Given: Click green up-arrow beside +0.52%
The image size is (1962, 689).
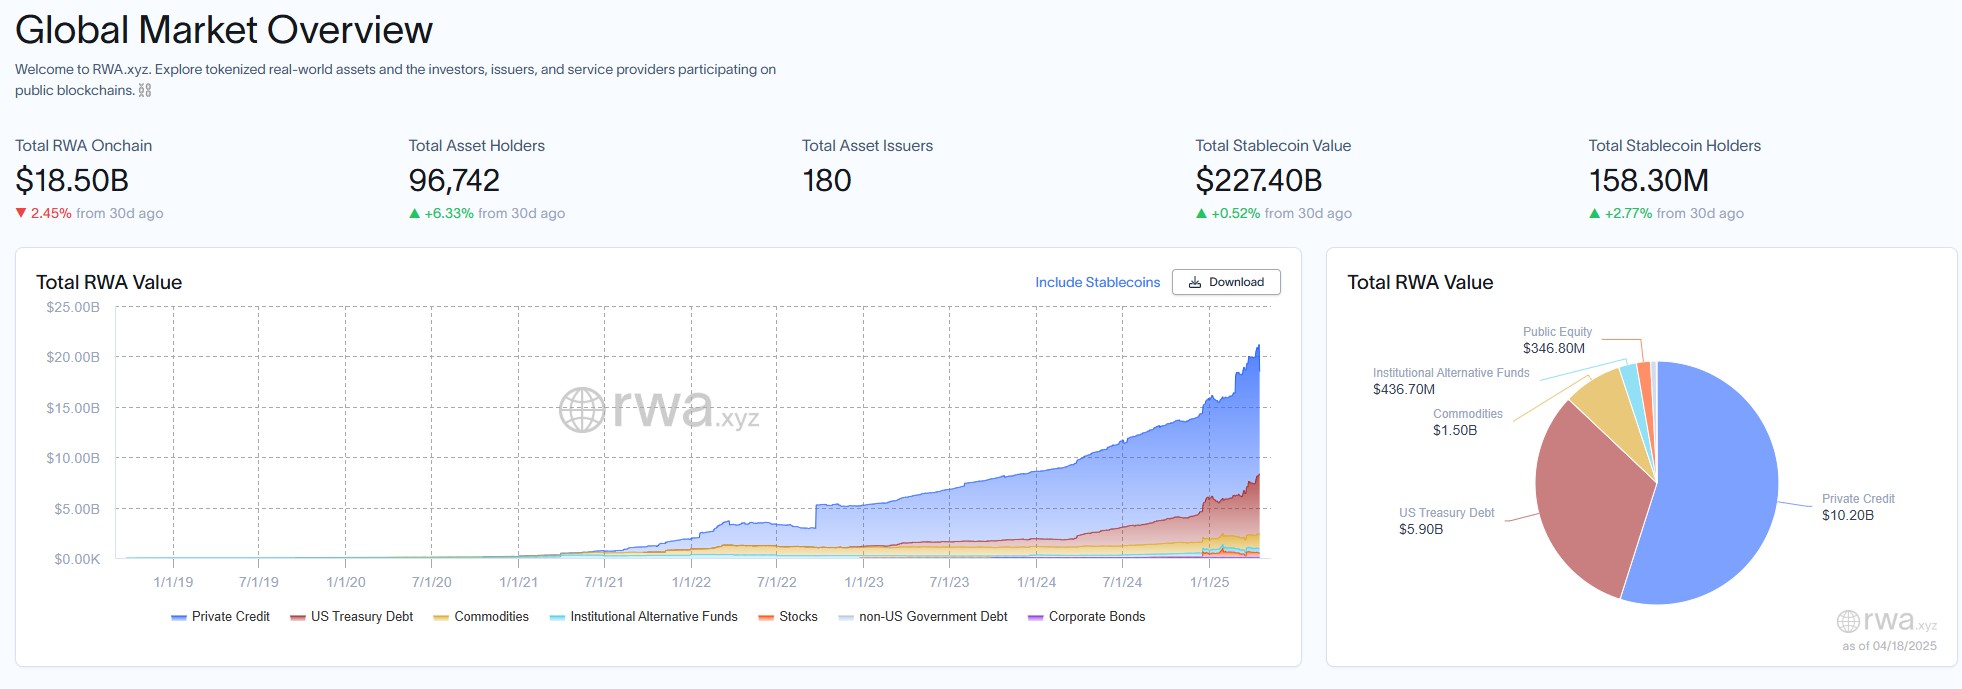Looking at the screenshot, I should point(1201,213).
